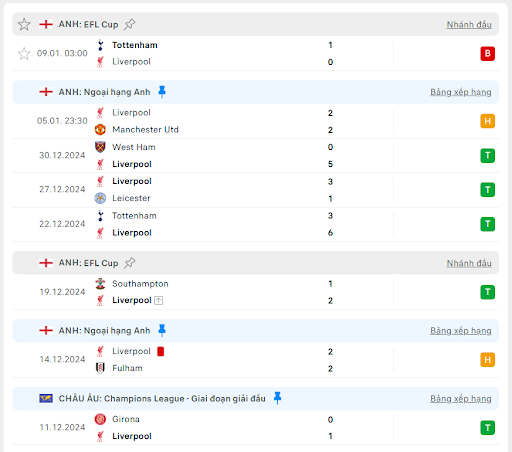
Task: Click the orange H badge for Manchester Utd draw
Action: point(487,121)
